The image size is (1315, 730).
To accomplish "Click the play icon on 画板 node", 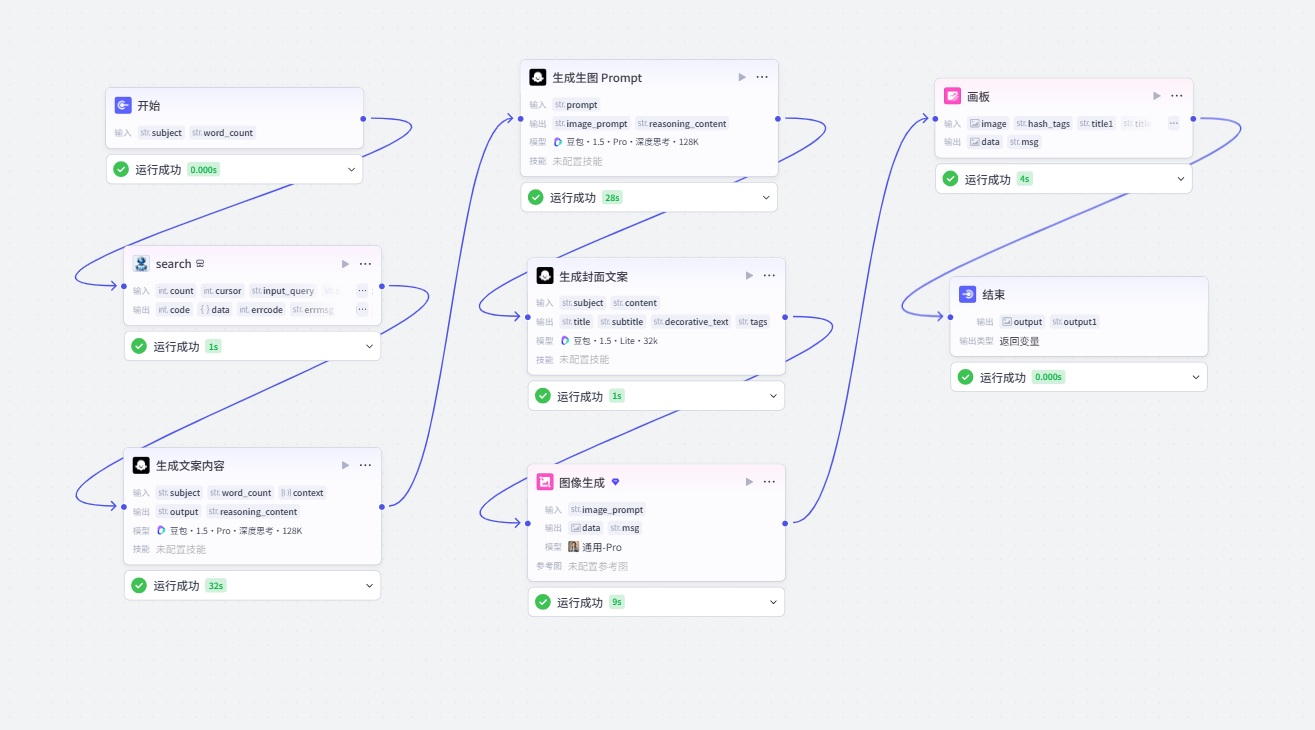I will [1157, 96].
